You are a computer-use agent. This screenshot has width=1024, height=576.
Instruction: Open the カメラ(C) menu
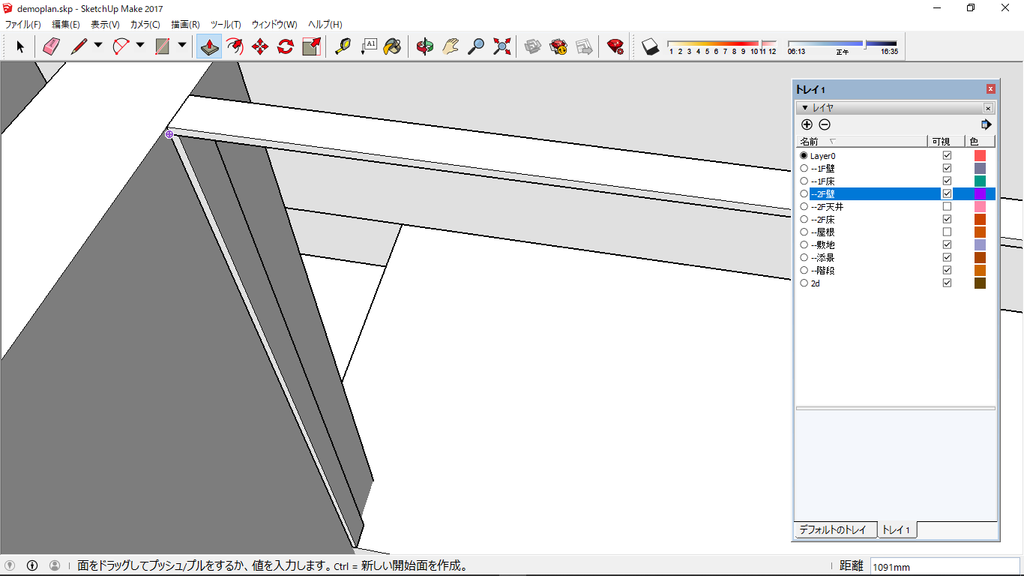point(145,24)
